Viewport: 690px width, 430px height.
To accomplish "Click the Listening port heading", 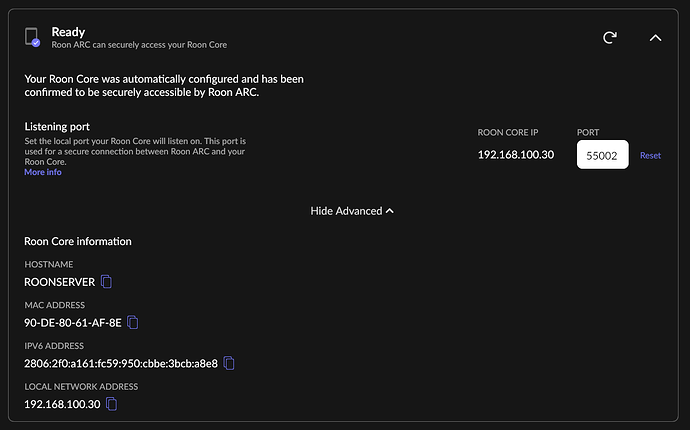I will pyautogui.click(x=57, y=127).
